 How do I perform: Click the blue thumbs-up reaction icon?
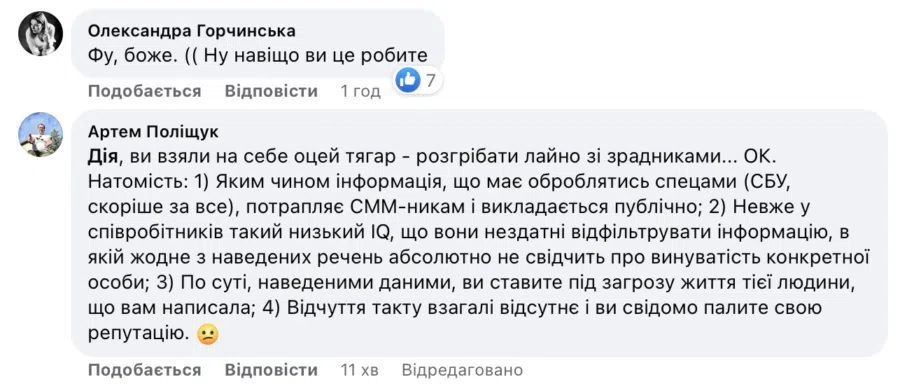[408, 81]
